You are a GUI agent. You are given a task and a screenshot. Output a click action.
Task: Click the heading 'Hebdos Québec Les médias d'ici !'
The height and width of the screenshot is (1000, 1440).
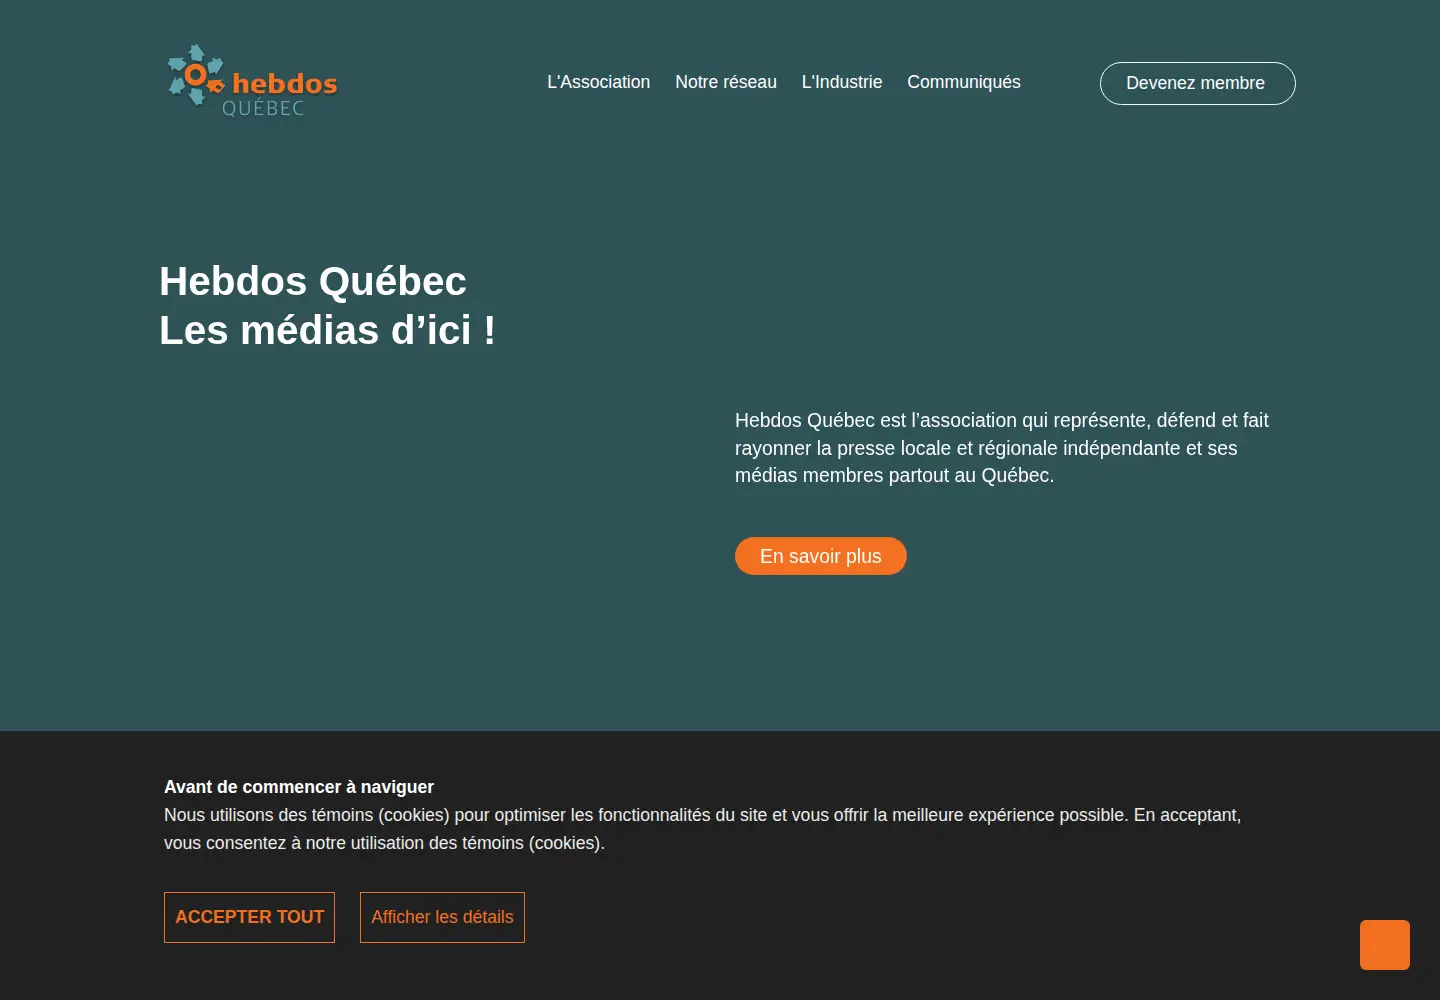coord(327,306)
